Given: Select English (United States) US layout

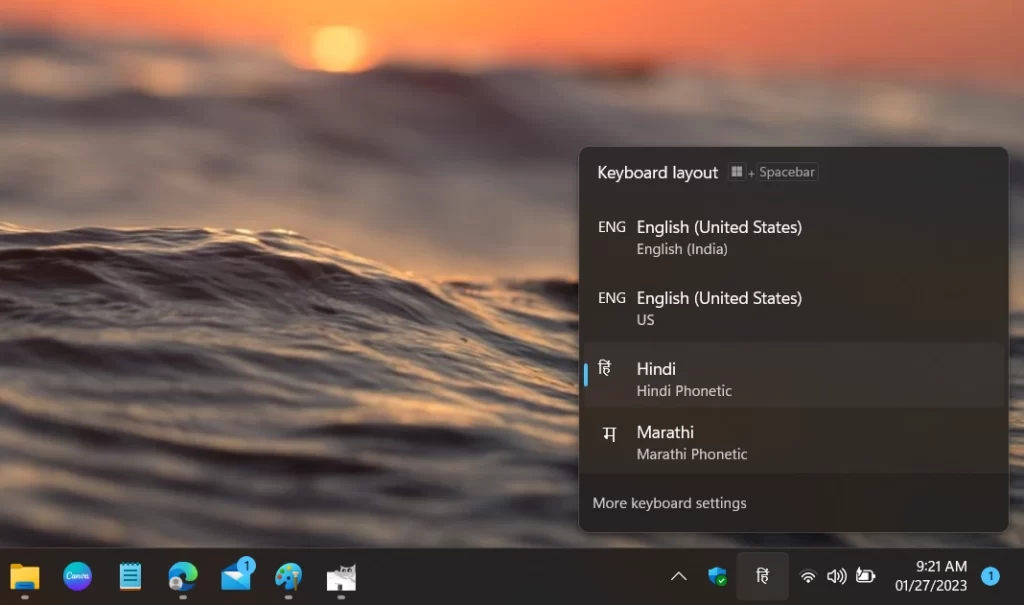Looking at the screenshot, I should tap(793, 308).
